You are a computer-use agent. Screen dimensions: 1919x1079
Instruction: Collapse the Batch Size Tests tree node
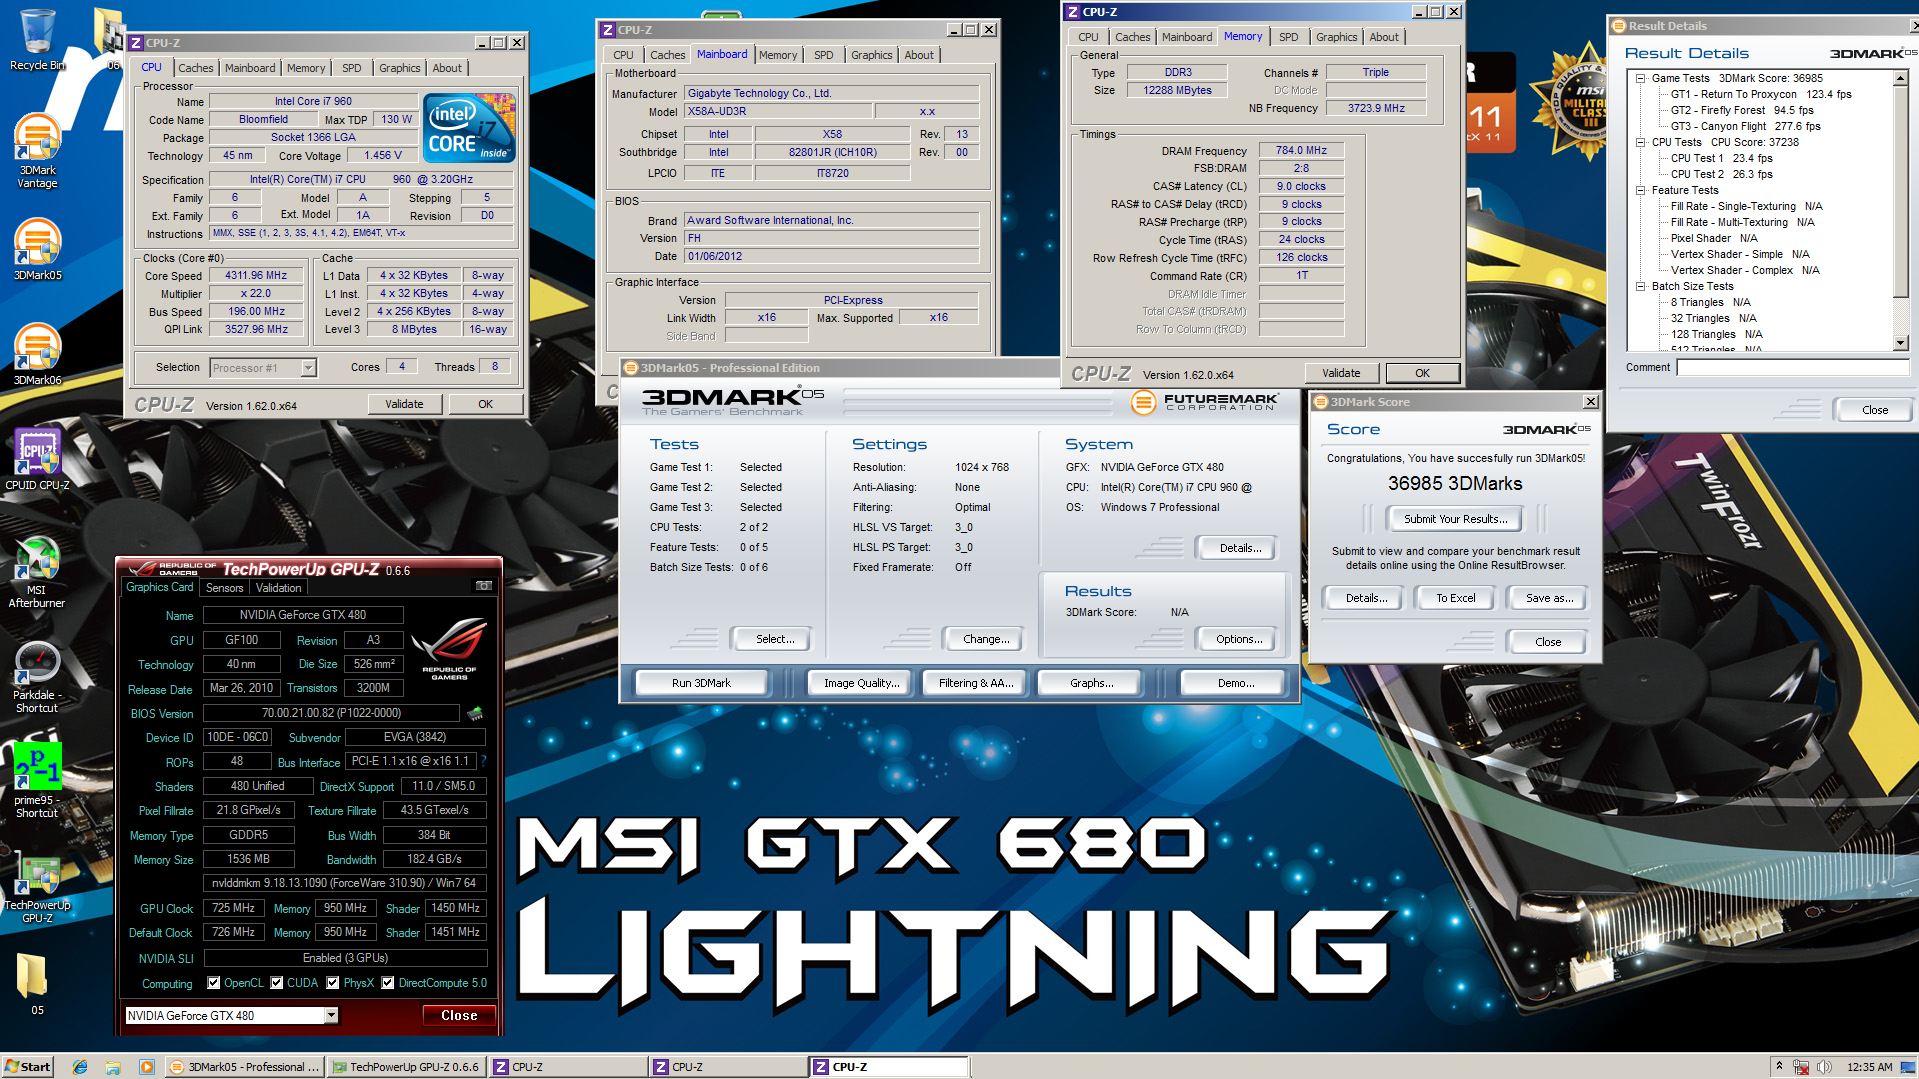click(x=1641, y=286)
